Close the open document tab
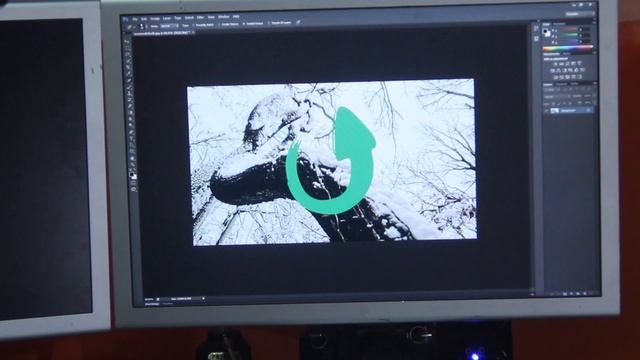 [193, 32]
